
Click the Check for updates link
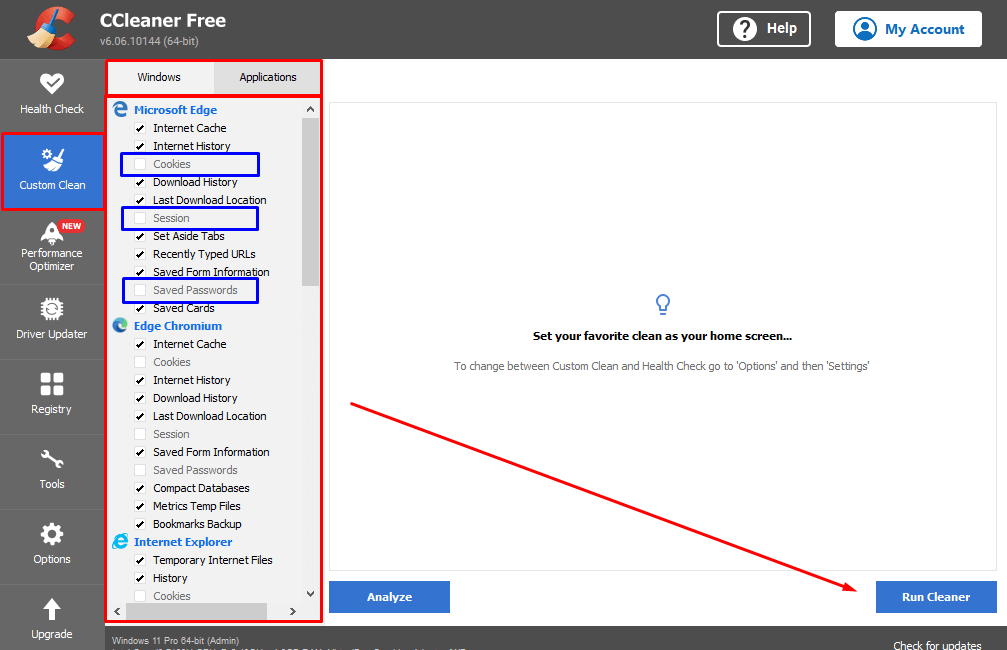click(937, 644)
